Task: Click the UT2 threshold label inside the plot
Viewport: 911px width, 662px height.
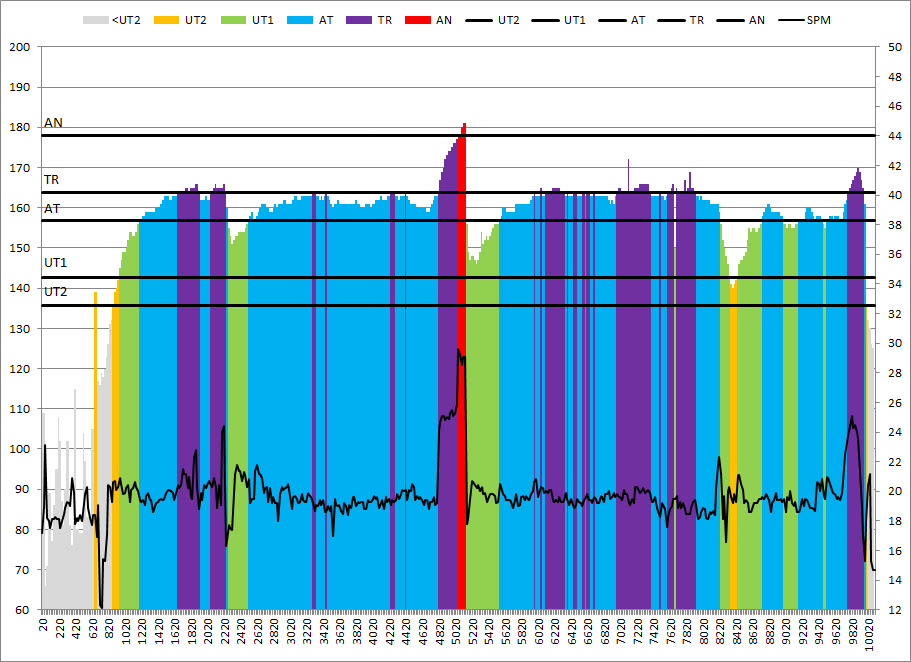Action: click(x=56, y=291)
